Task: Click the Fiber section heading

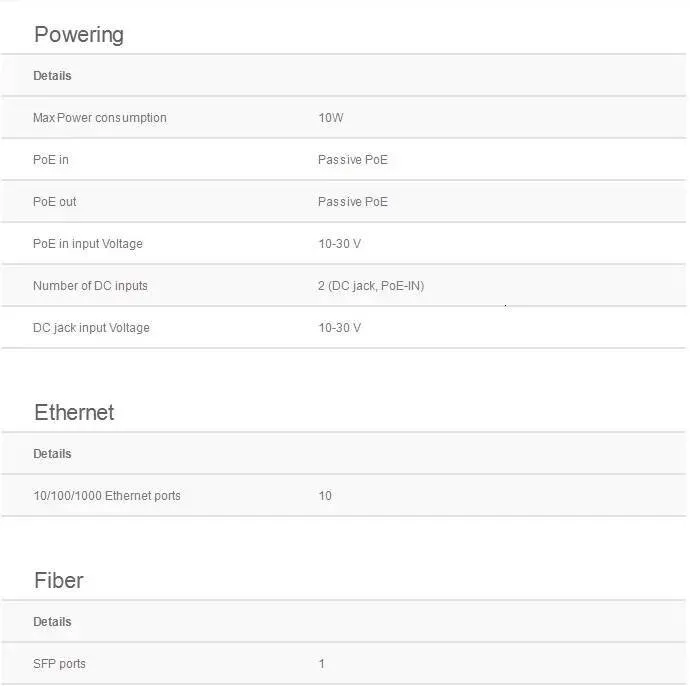Action: [x=59, y=581]
